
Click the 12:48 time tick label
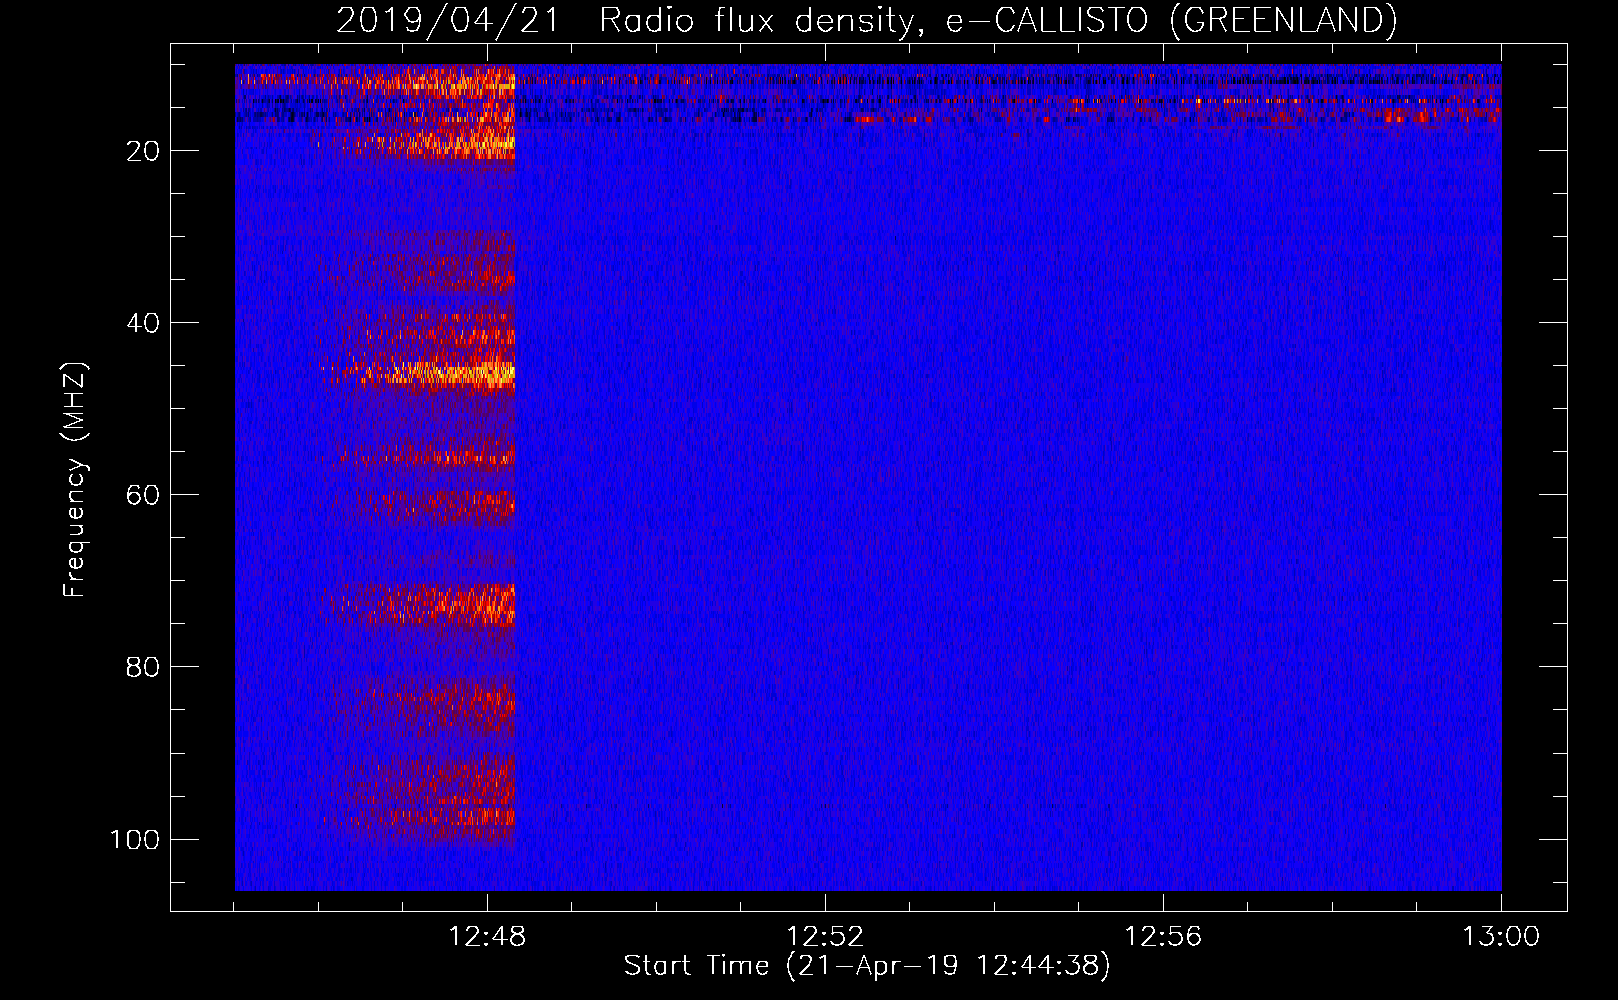coord(487,937)
